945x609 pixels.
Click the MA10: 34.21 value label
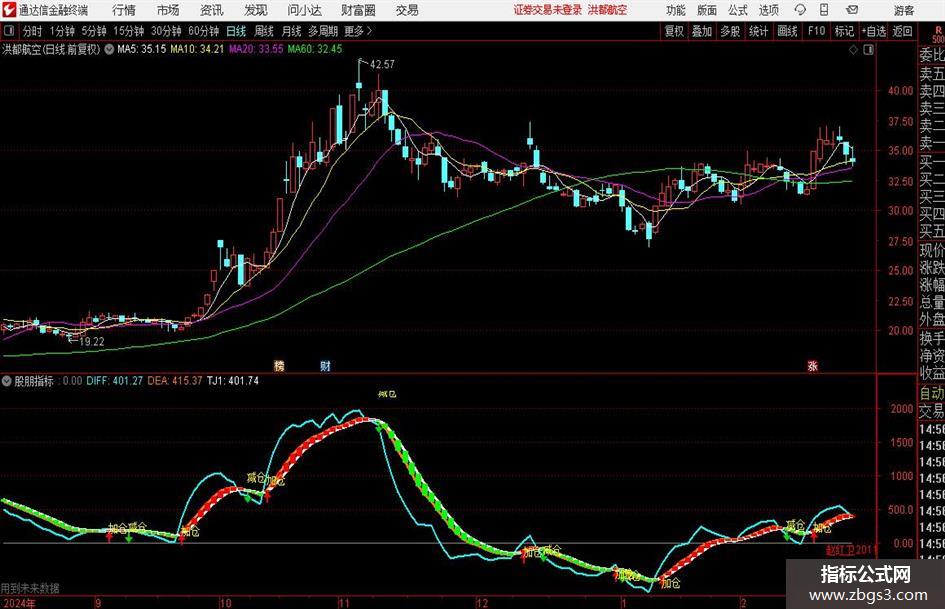coord(197,49)
